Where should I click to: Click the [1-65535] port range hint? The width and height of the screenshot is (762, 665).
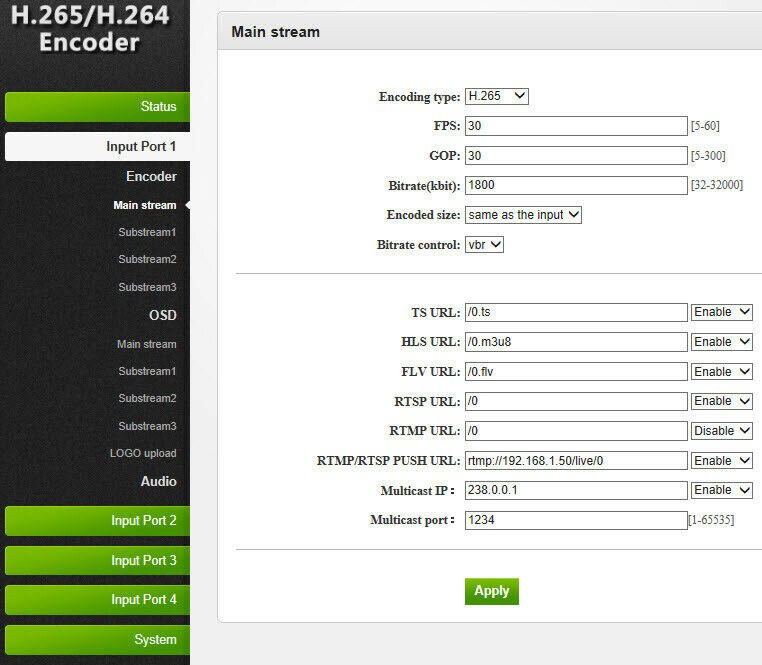coord(711,520)
